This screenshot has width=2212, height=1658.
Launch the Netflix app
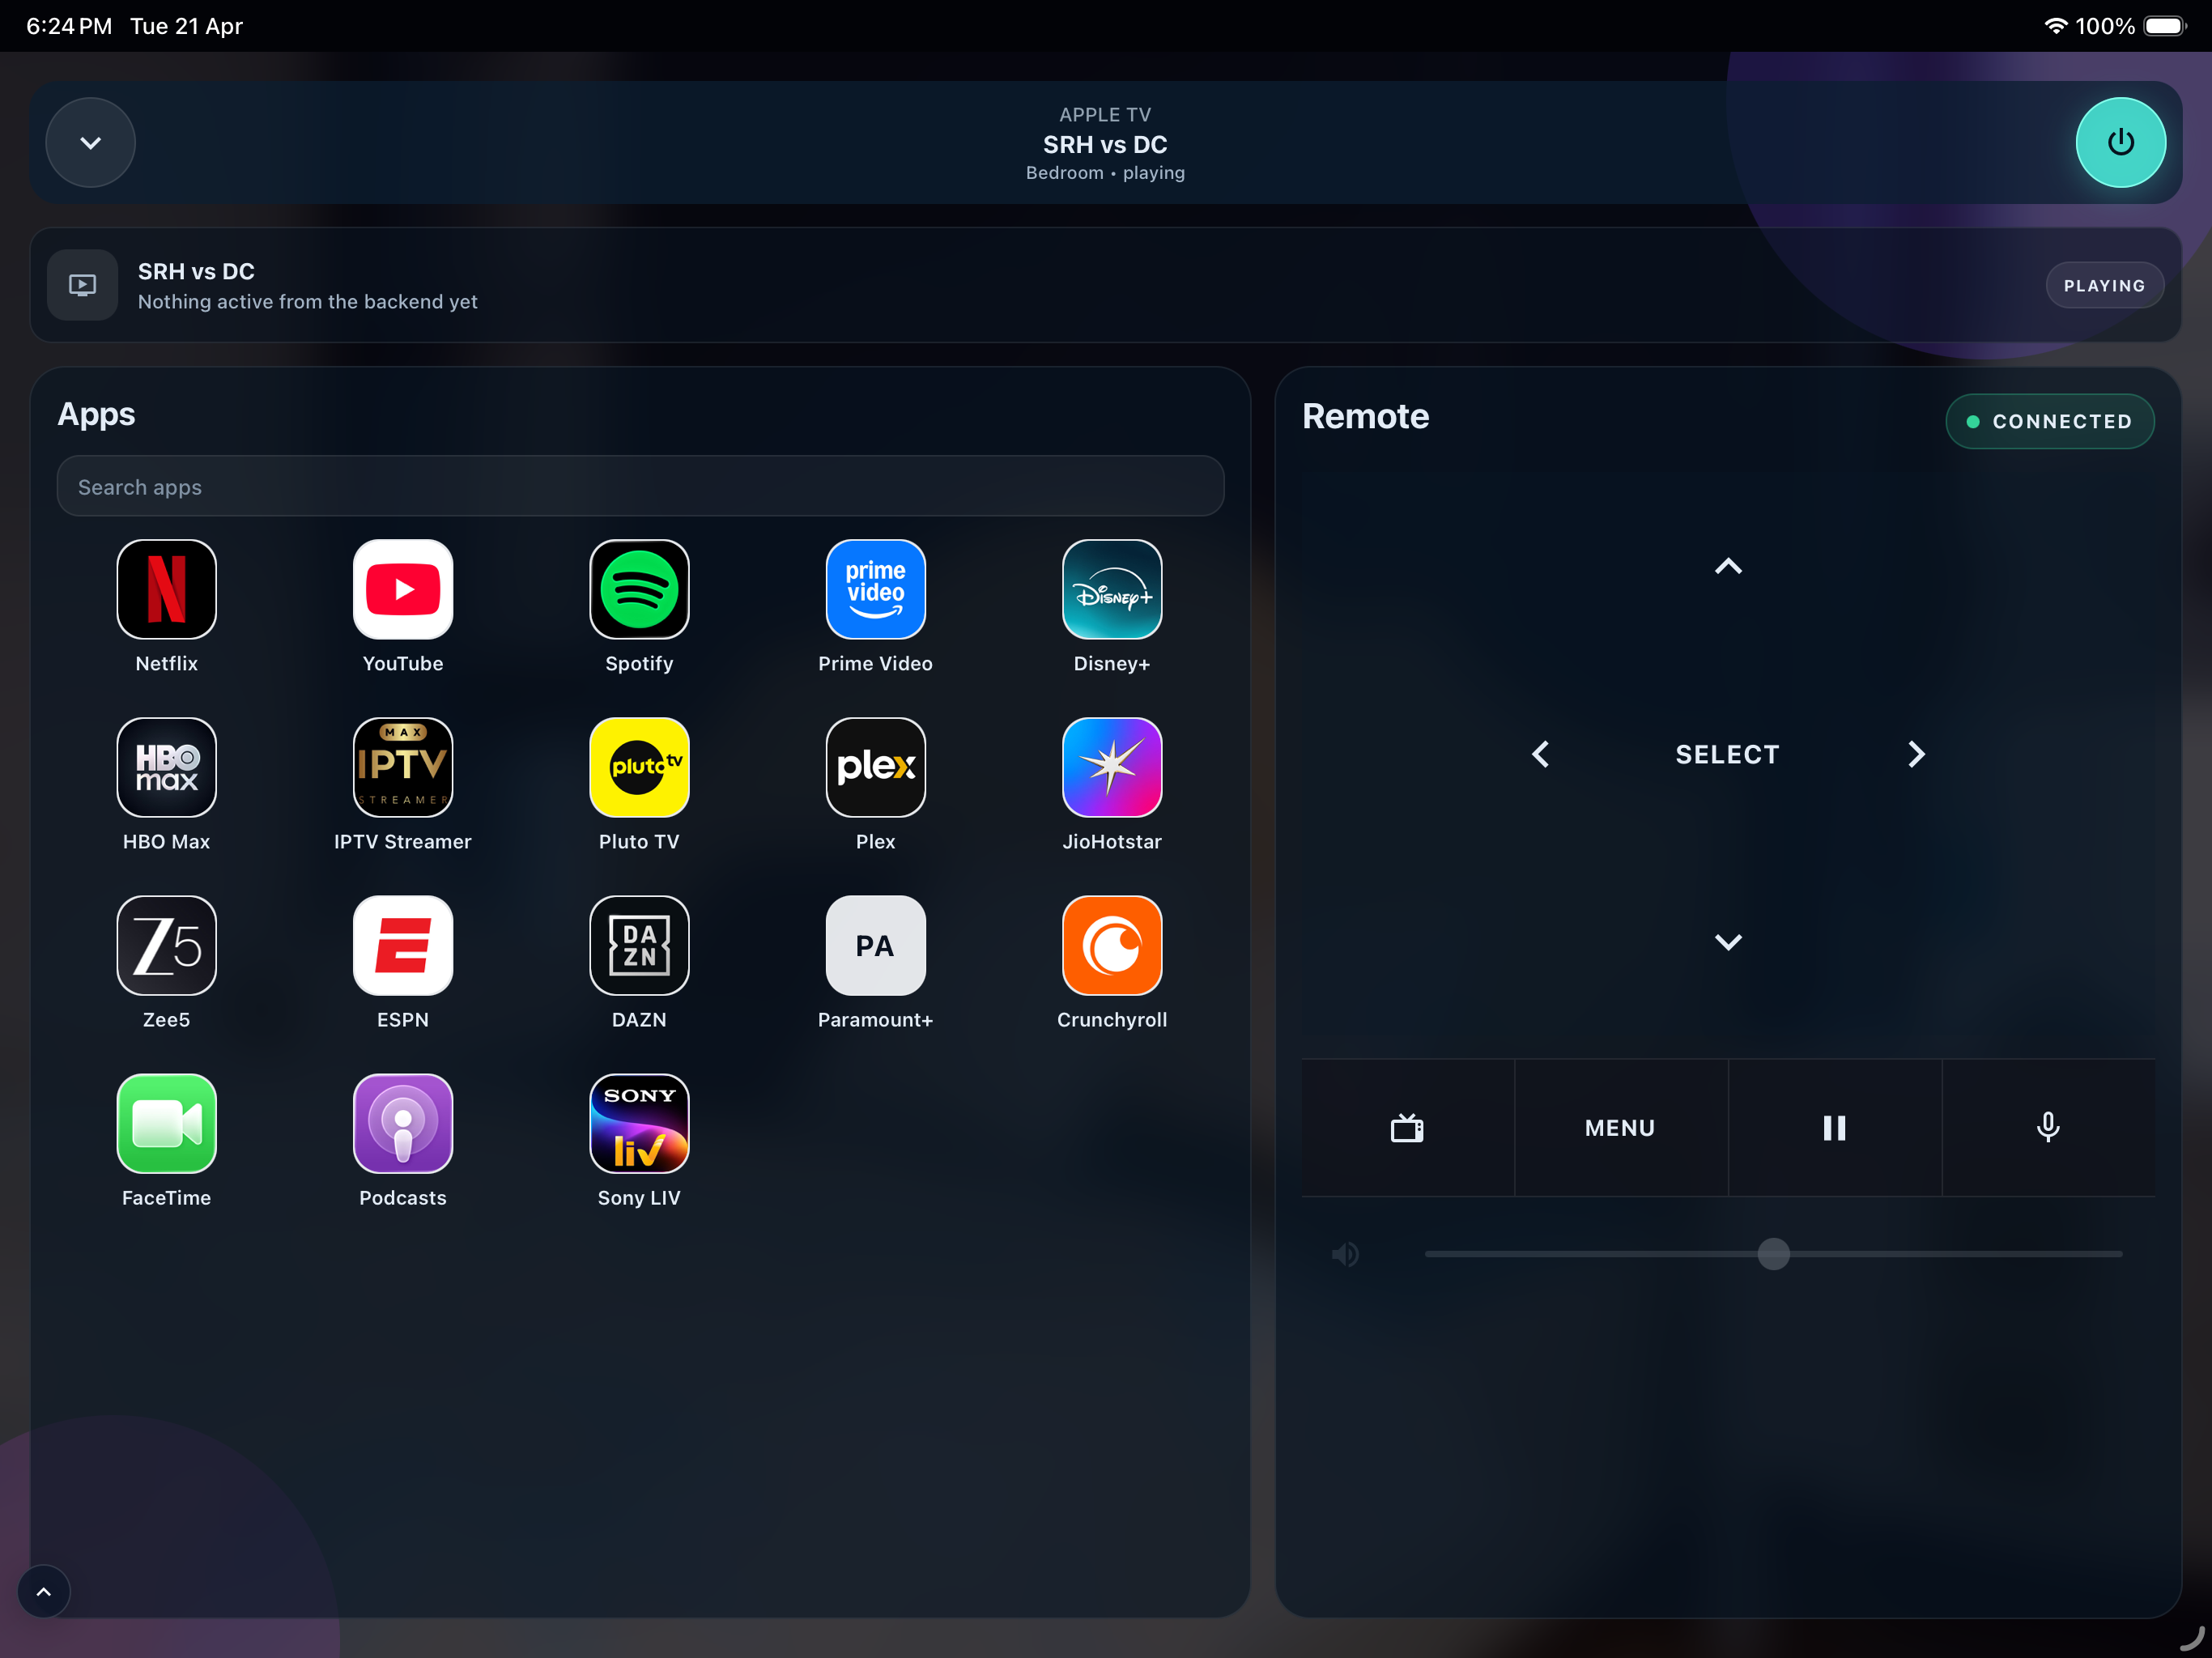[x=166, y=589]
